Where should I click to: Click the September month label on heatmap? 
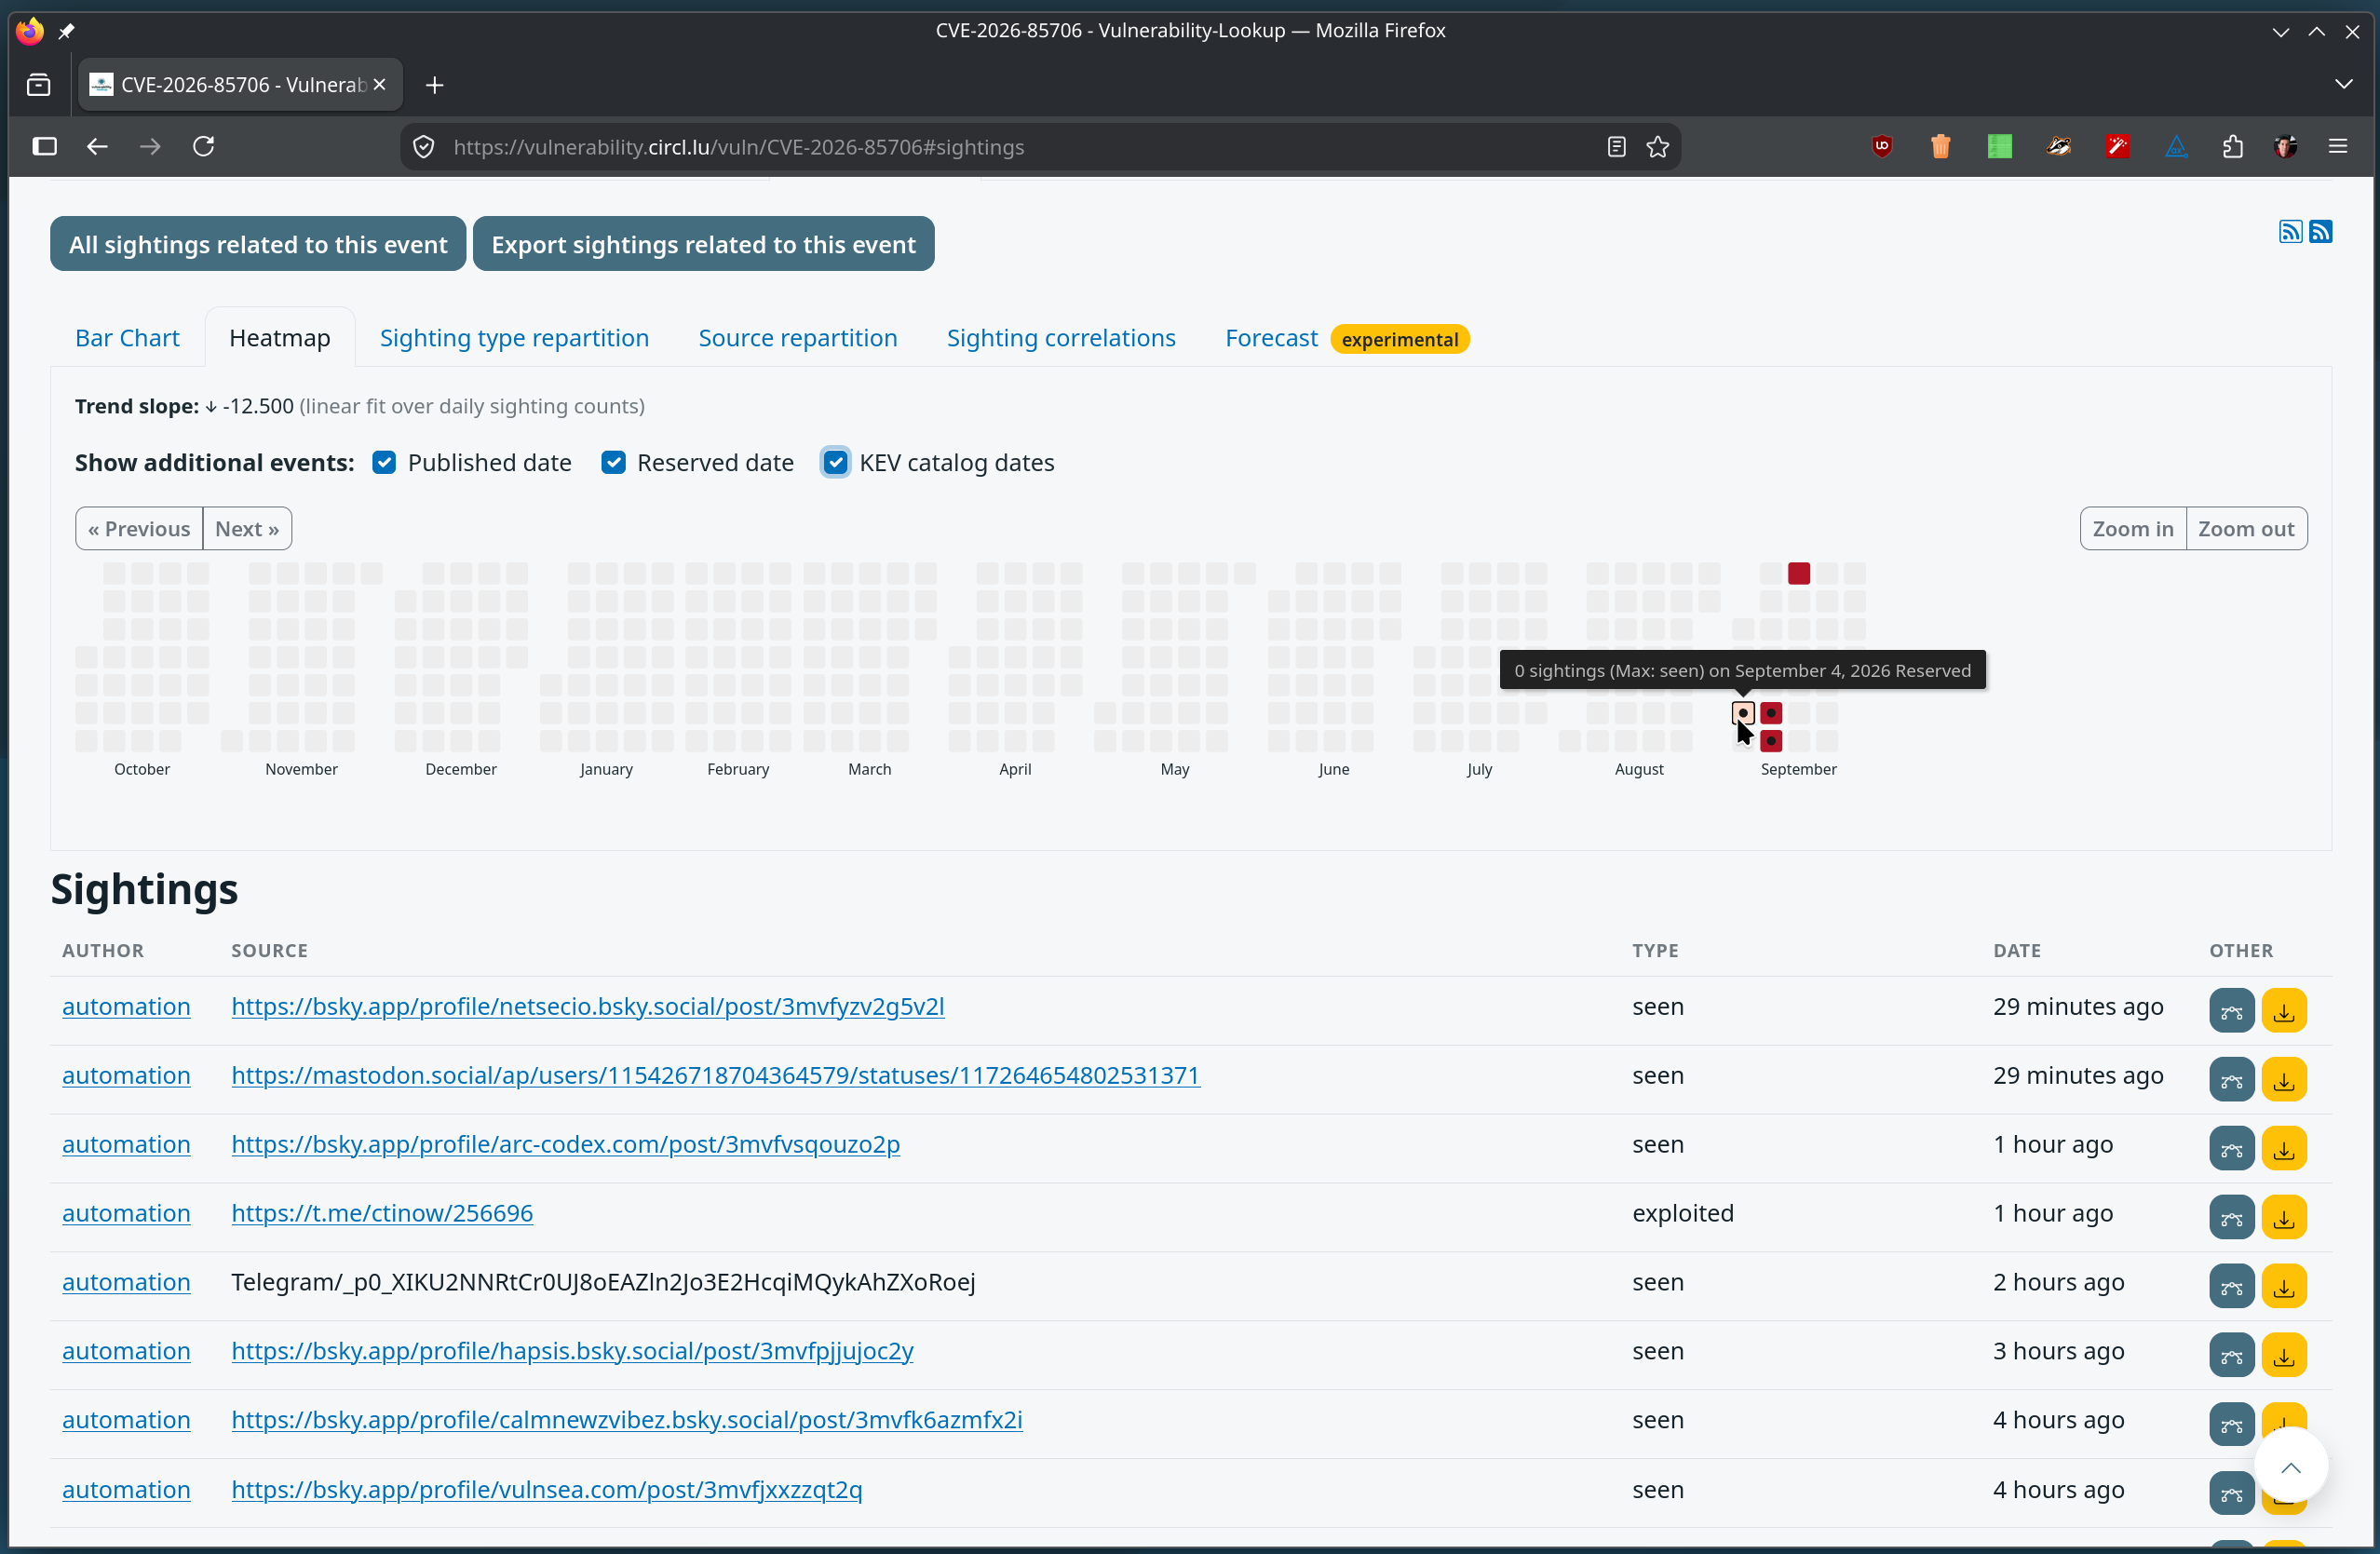[1798, 769]
